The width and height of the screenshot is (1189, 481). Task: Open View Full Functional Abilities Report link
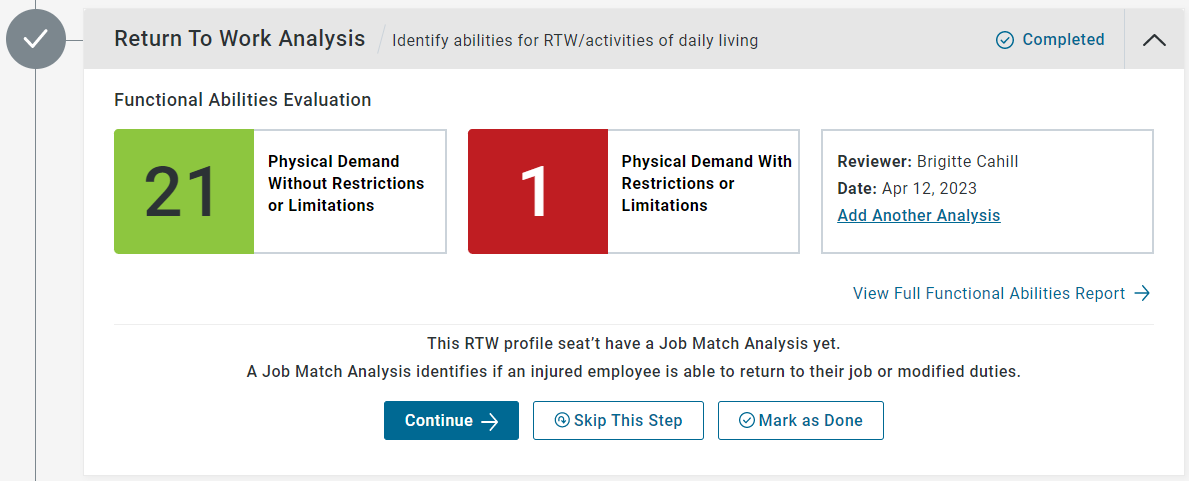[x=1002, y=294]
